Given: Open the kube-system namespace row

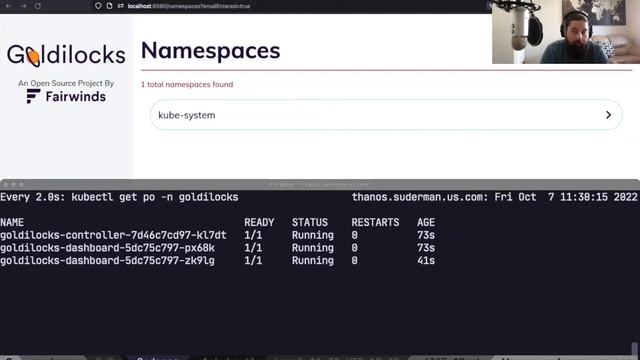Looking at the screenshot, I should (386, 115).
